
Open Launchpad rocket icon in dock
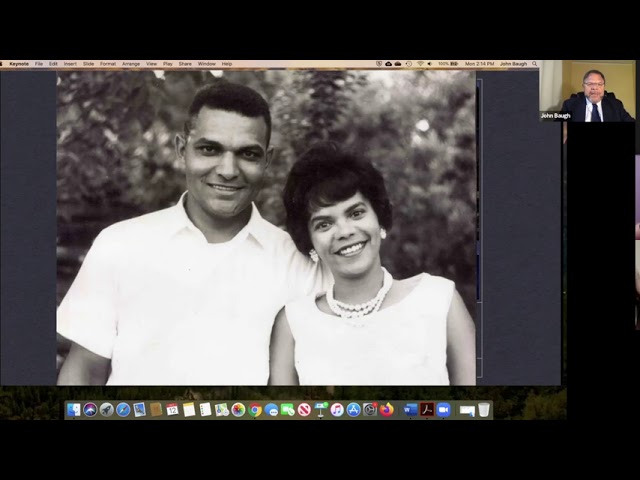tap(107, 410)
